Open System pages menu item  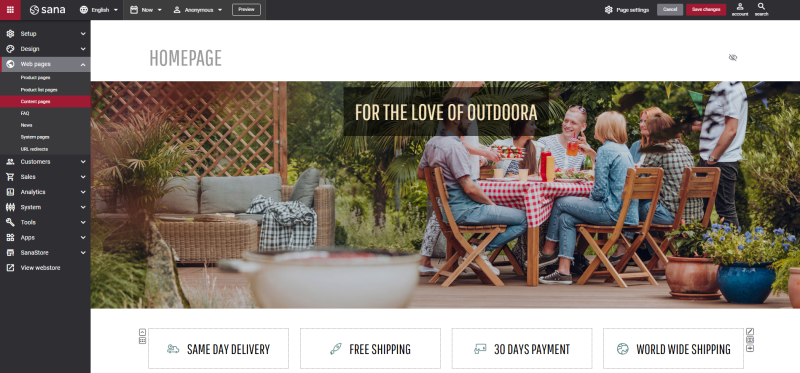[35, 137]
